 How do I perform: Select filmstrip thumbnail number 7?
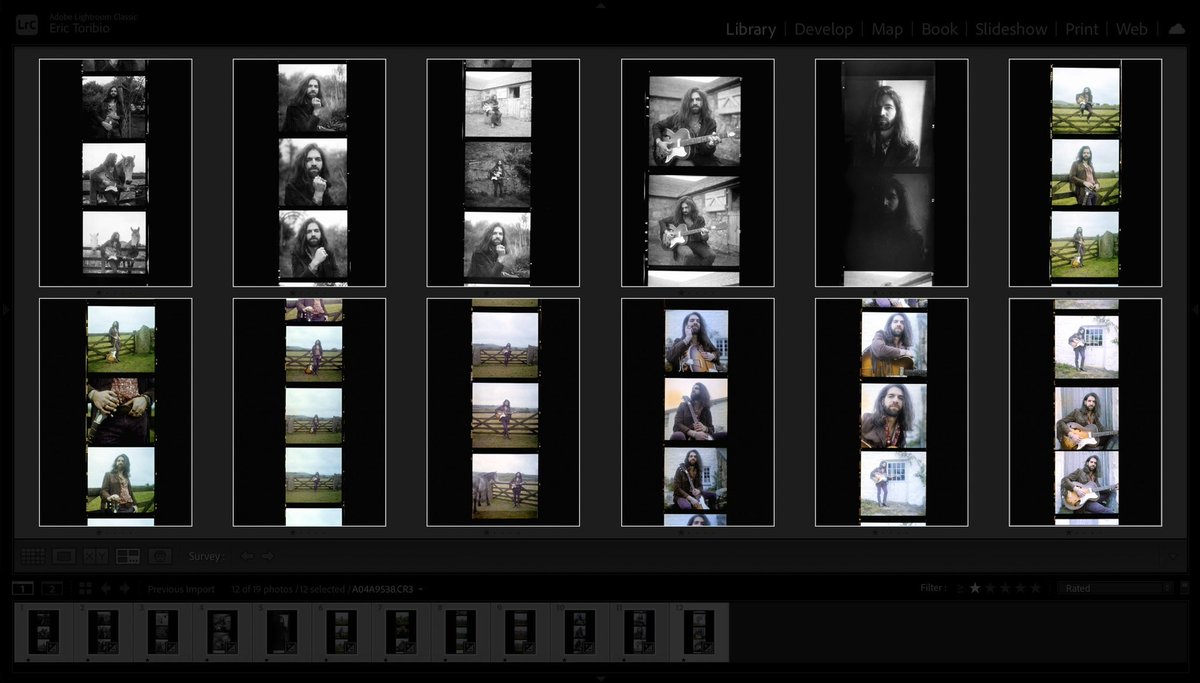coord(401,632)
